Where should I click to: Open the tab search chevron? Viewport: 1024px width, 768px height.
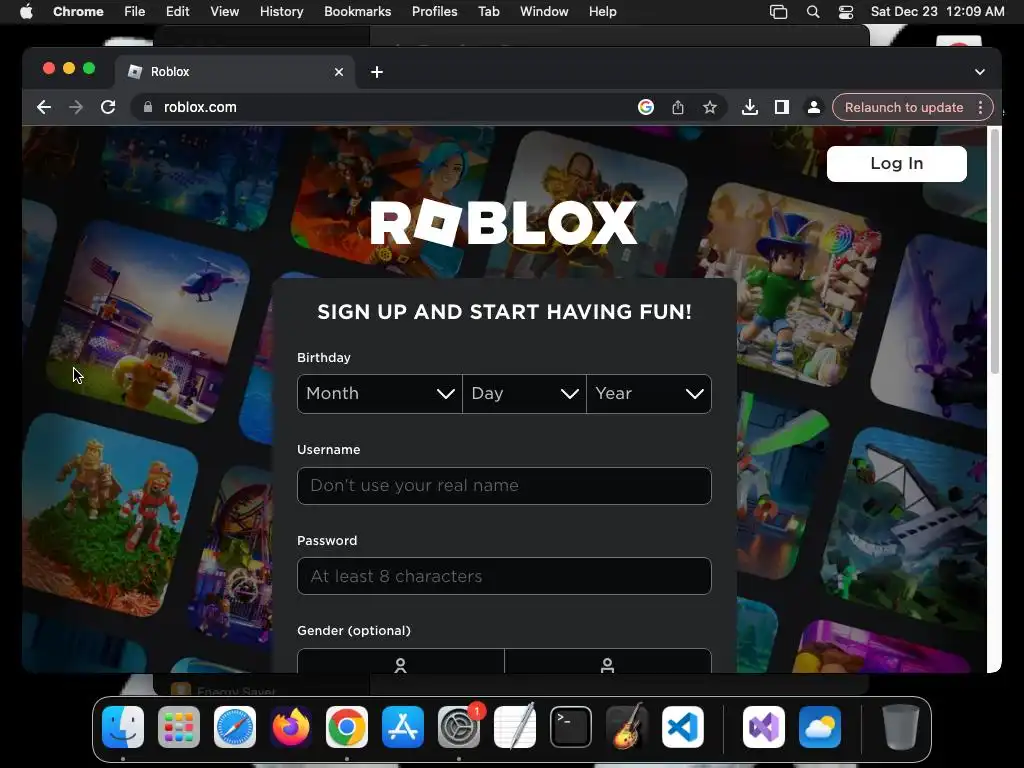980,72
